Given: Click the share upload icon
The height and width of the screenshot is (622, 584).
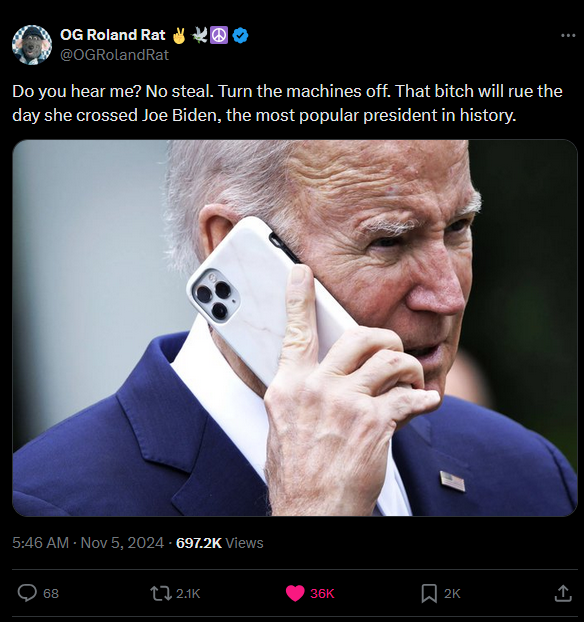Looking at the screenshot, I should click(563, 593).
